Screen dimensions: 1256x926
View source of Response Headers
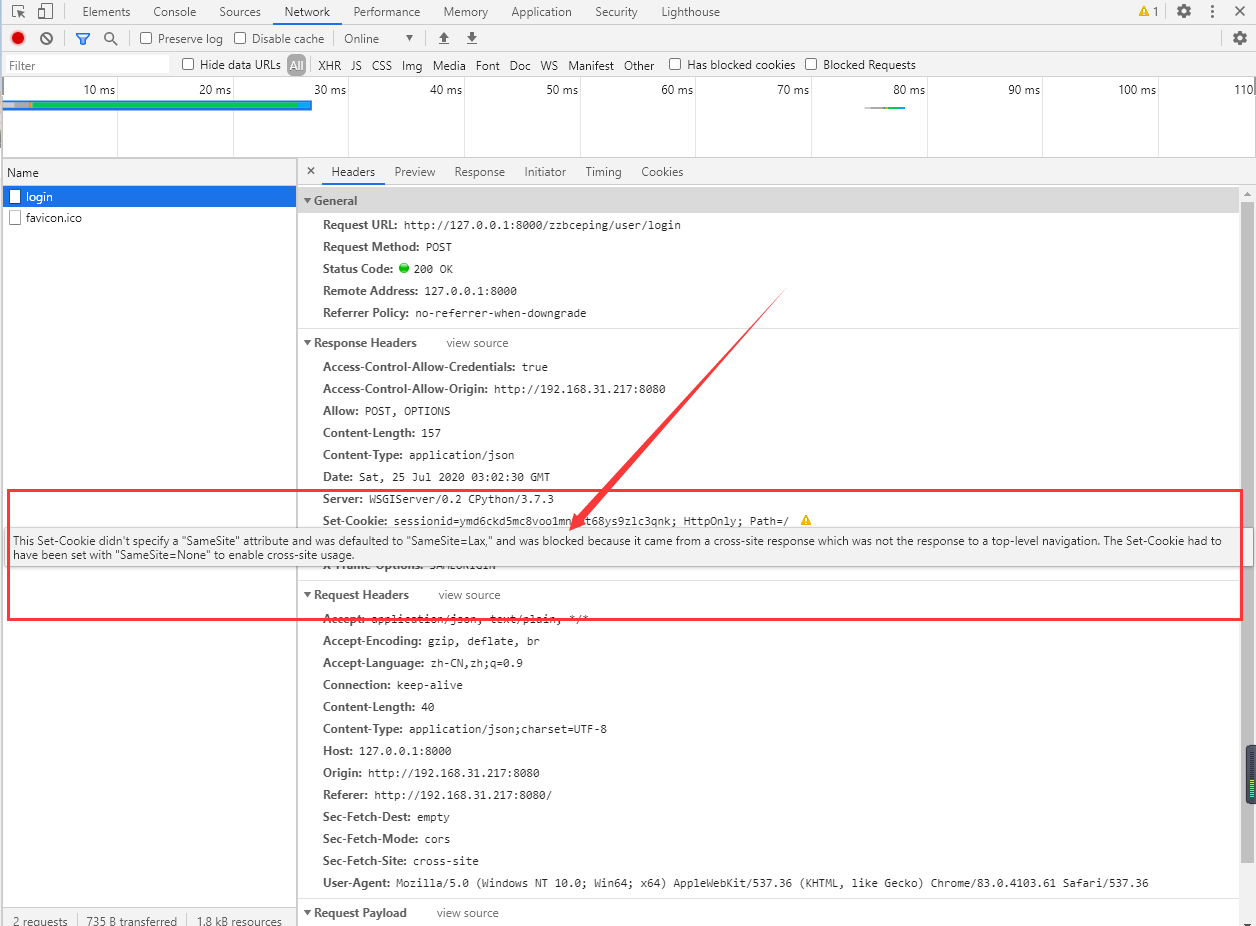(477, 343)
